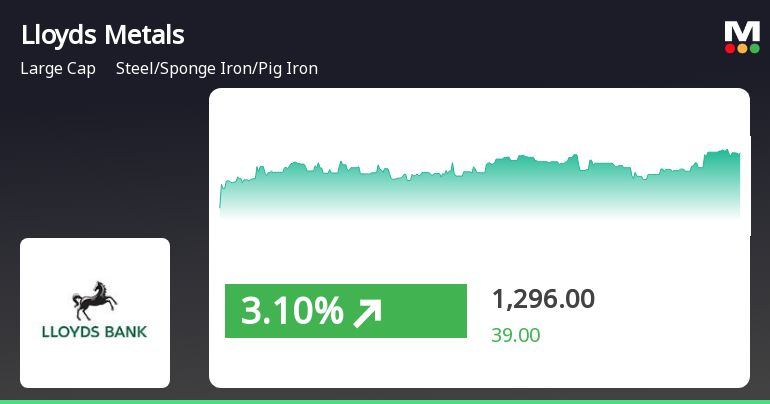Click the LLOYDS BANK wordmark text
This screenshot has width=770, height=404.
tap(95, 331)
